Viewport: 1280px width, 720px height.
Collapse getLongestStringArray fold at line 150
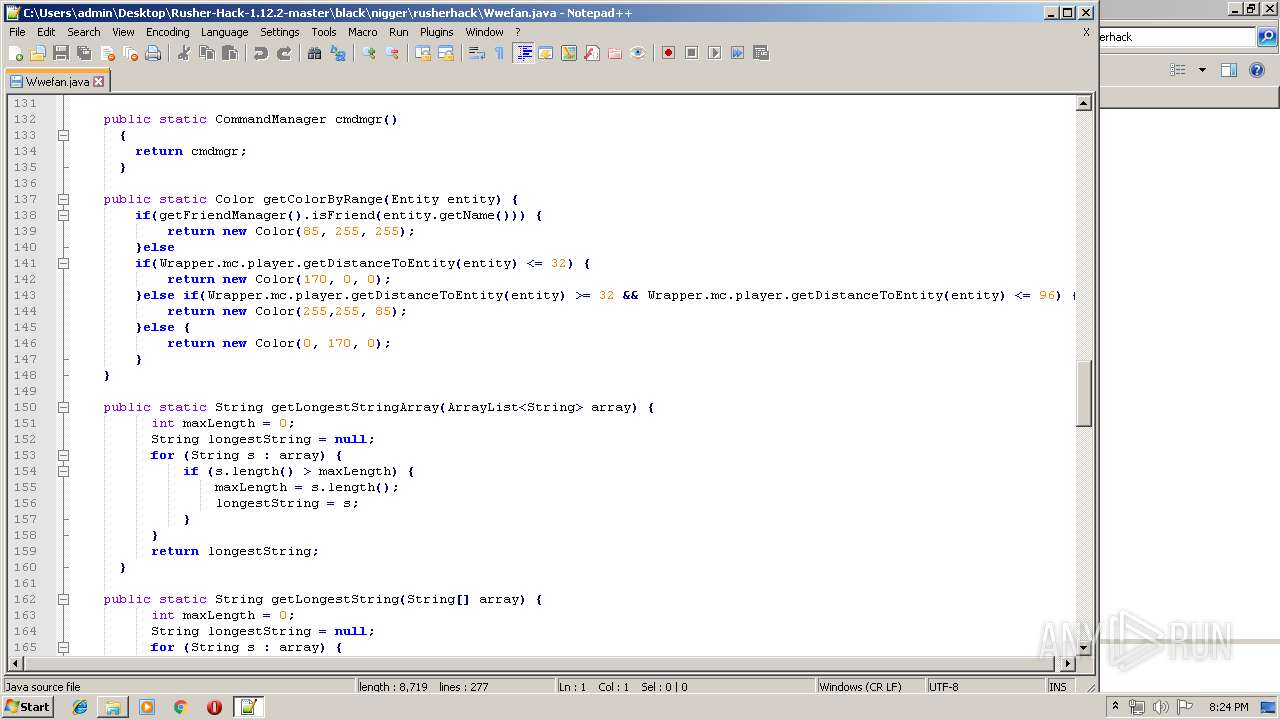tap(63, 407)
